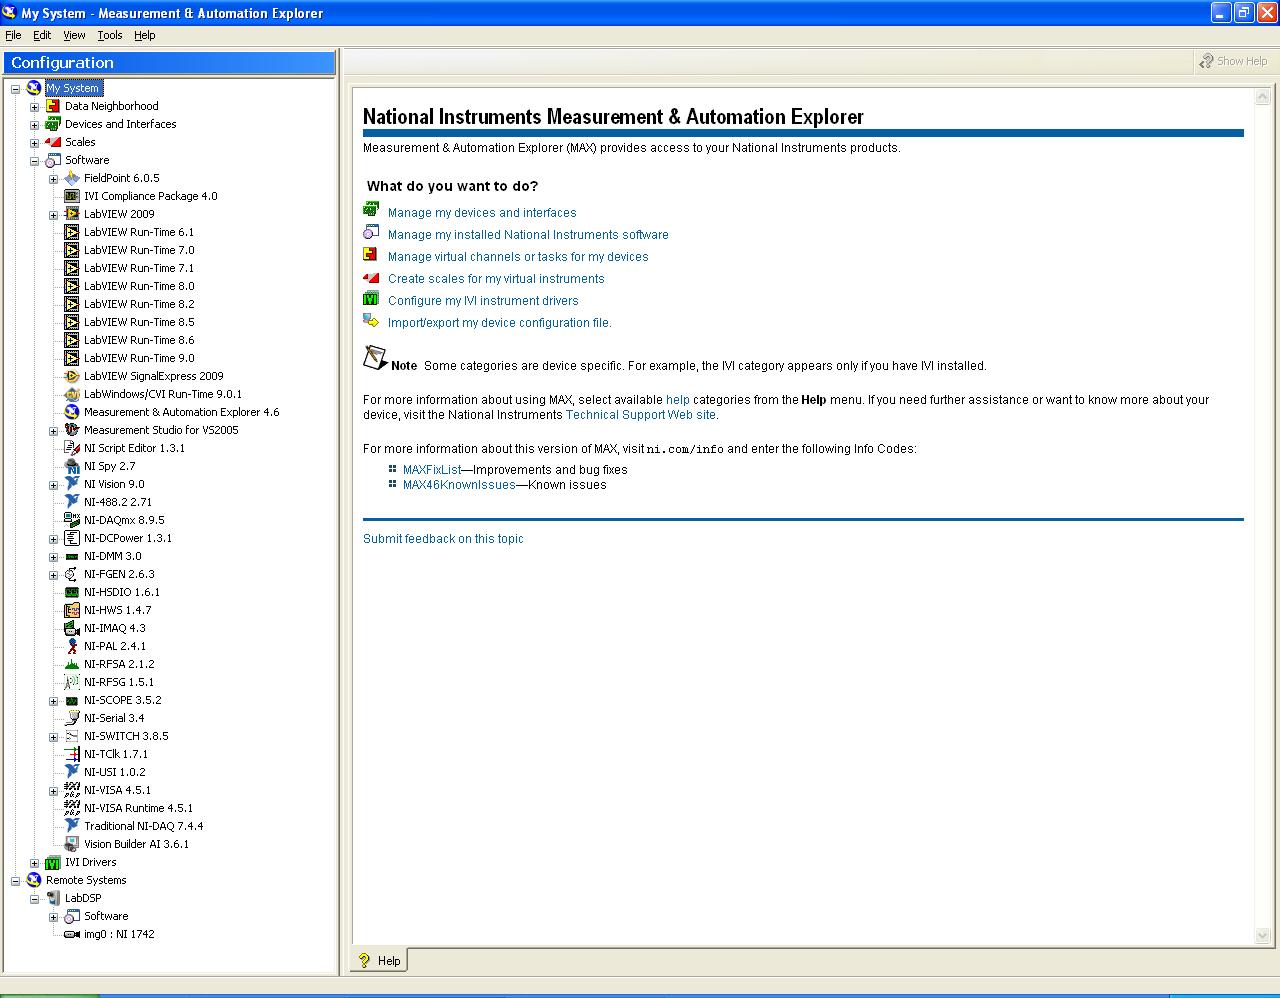This screenshot has width=1280, height=998.
Task: Click the NI-SWITCH 3.8.5 icon
Action: (72, 736)
